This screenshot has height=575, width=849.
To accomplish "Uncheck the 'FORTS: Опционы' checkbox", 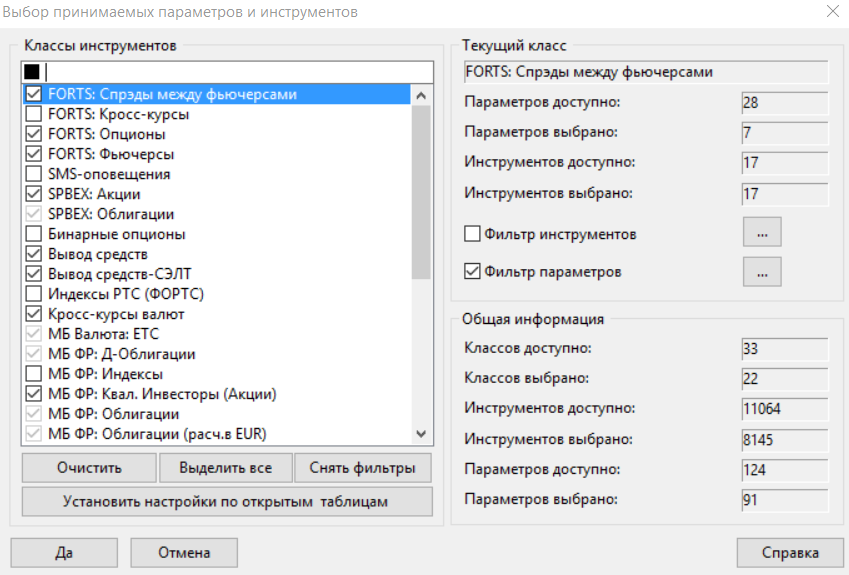I will (33, 134).
